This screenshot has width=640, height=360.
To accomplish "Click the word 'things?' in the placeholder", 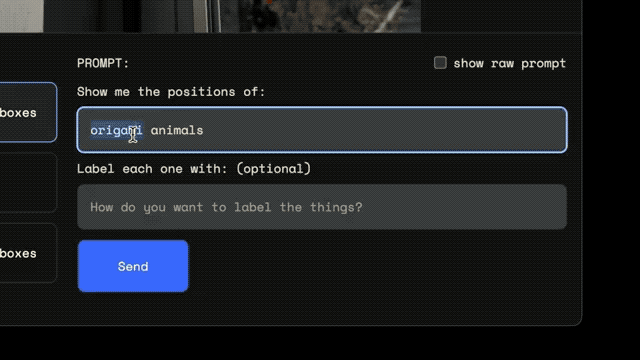I will click(336, 207).
